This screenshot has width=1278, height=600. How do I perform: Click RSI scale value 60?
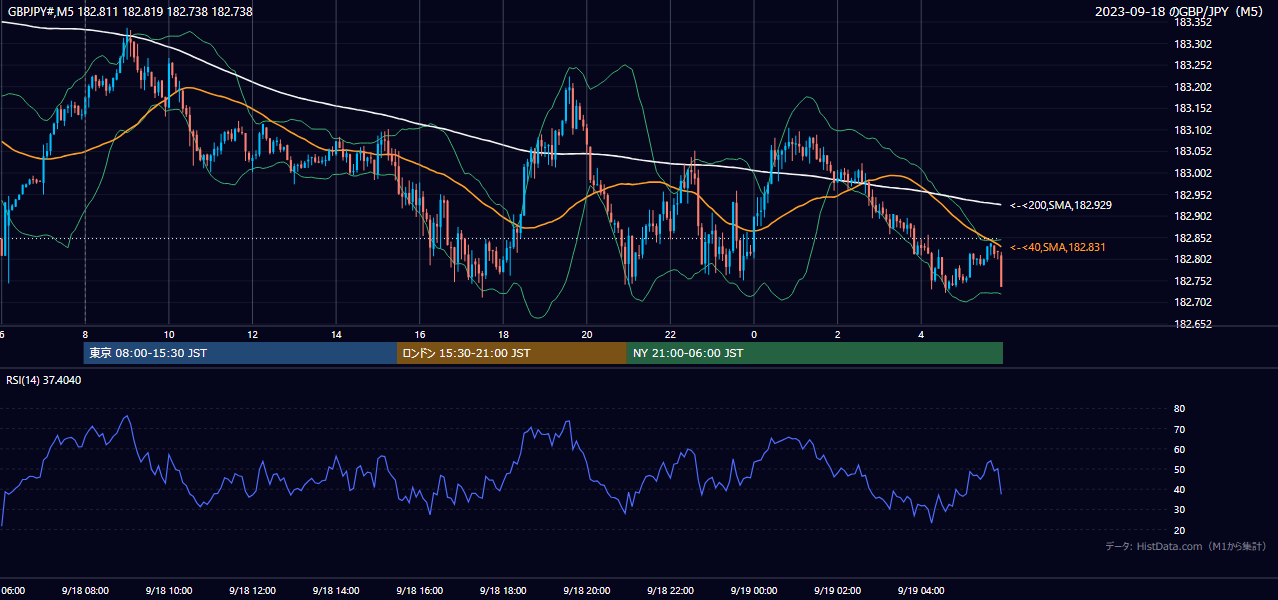pos(1179,449)
